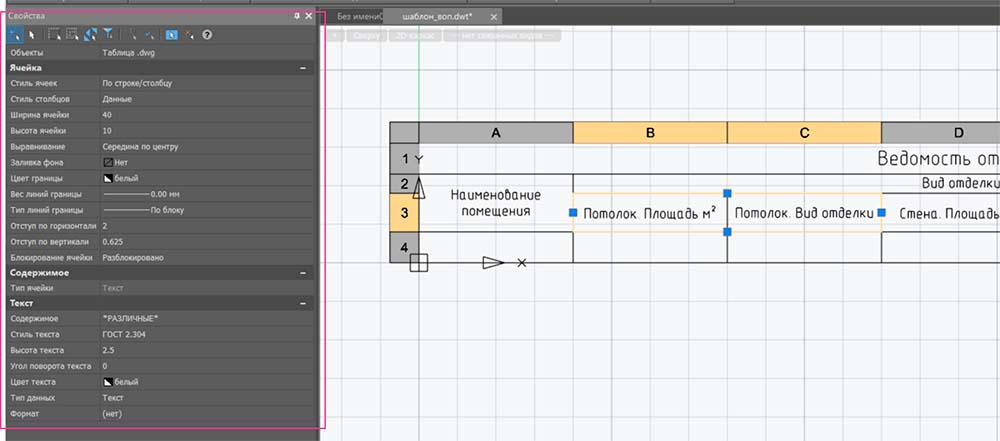The image size is (1000, 441).
Task: Click the blue arrows selection icon
Action: pyautogui.click(x=90, y=34)
